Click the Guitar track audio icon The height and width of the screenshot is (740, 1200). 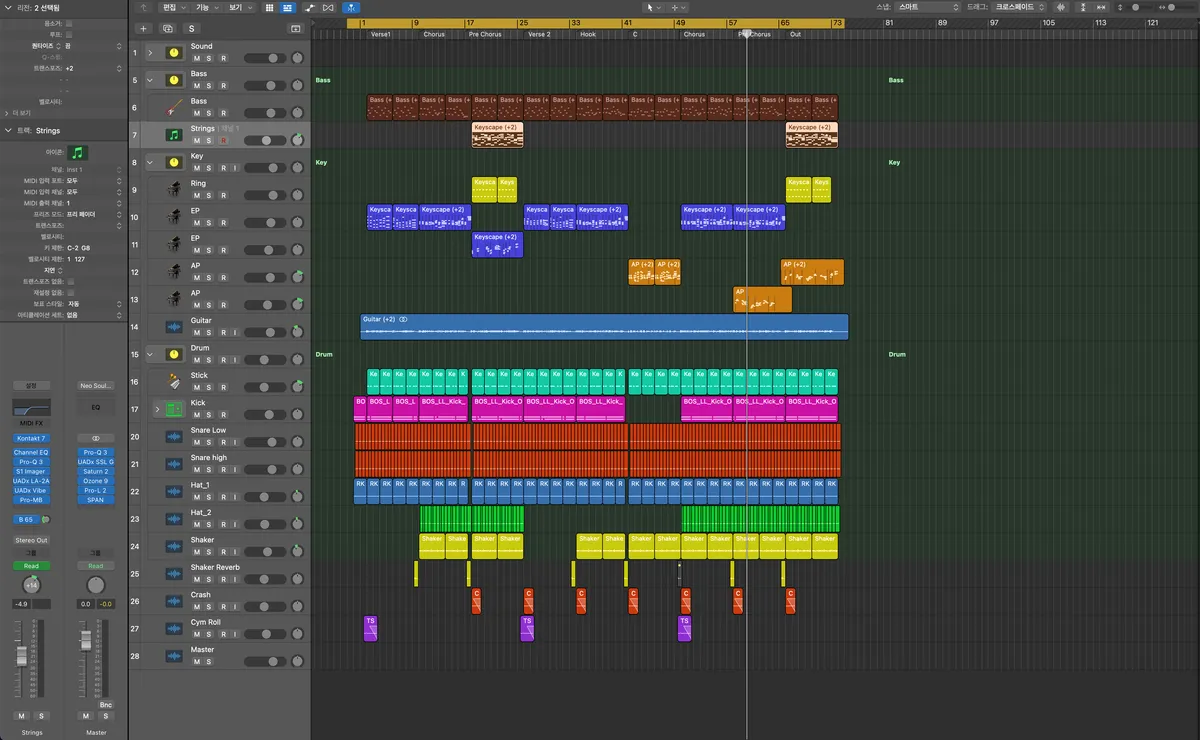pos(173,326)
